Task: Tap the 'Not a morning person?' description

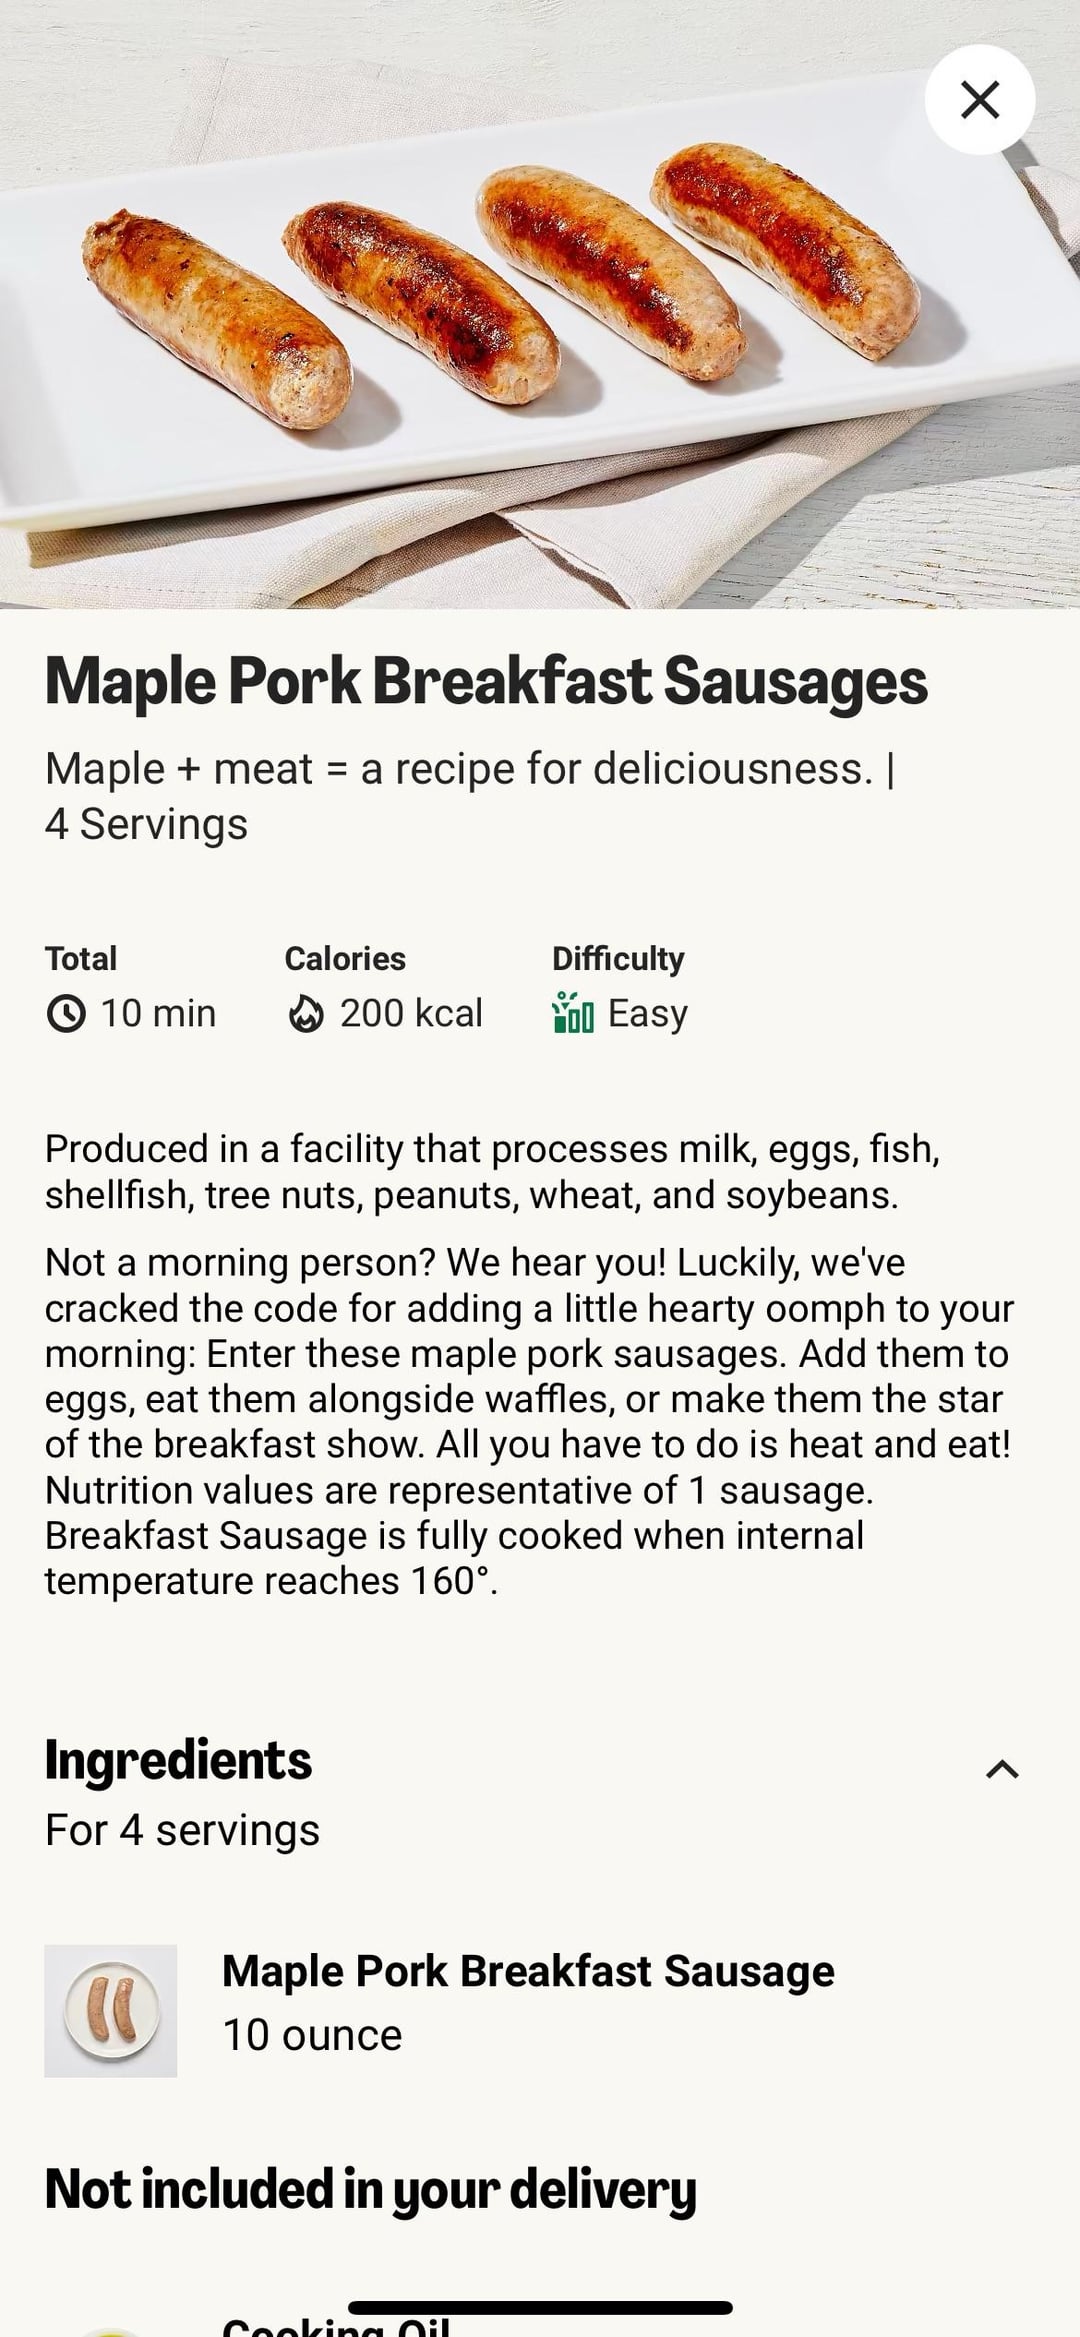Action: coord(530,1420)
